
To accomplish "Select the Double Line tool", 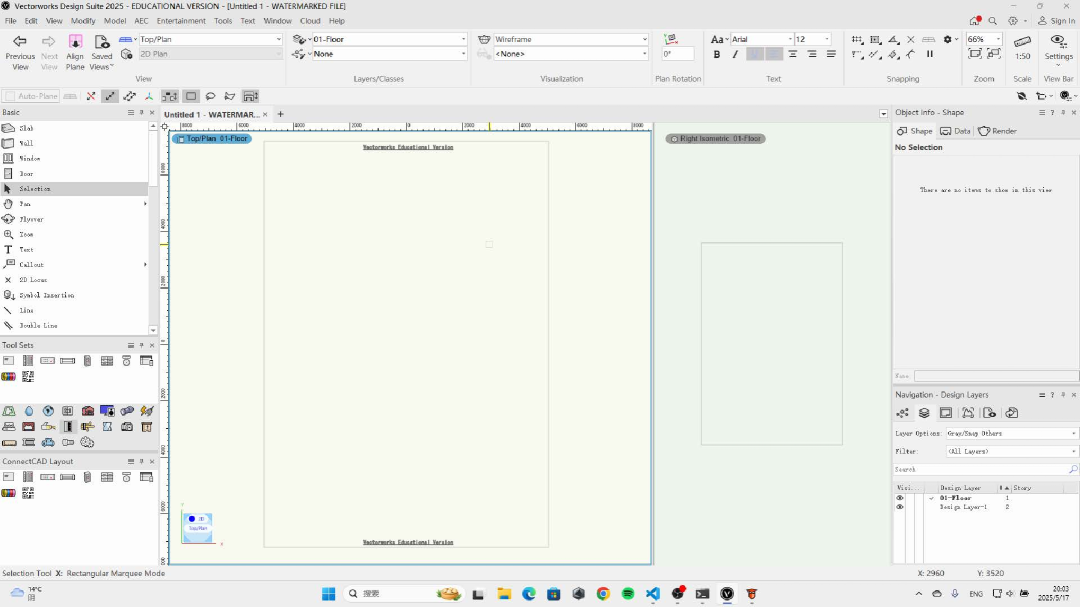I will [x=37, y=326].
